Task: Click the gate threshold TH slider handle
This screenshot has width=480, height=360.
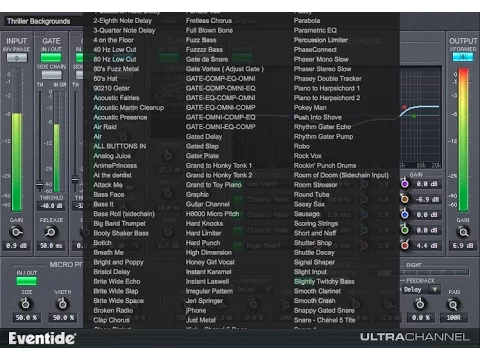Action: pyautogui.click(x=40, y=184)
